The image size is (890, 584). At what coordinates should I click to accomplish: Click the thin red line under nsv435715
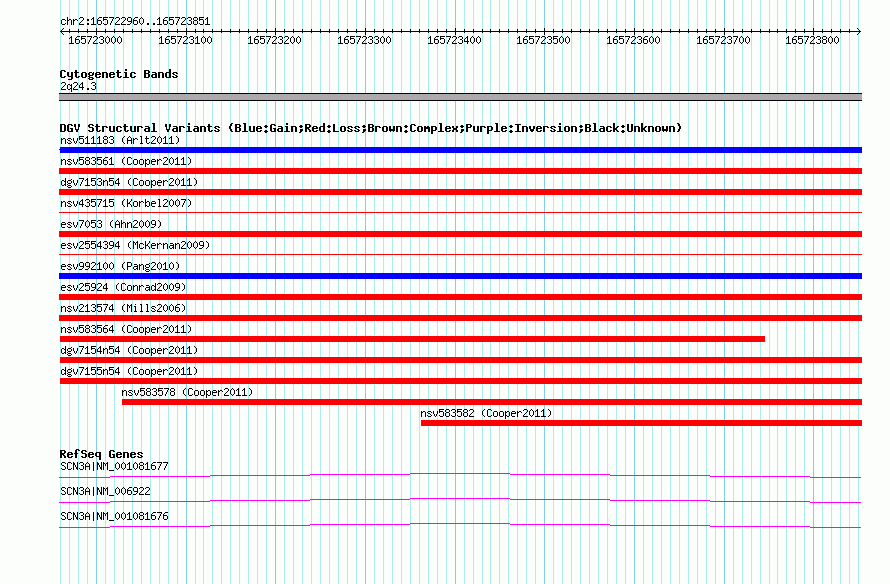point(460,213)
